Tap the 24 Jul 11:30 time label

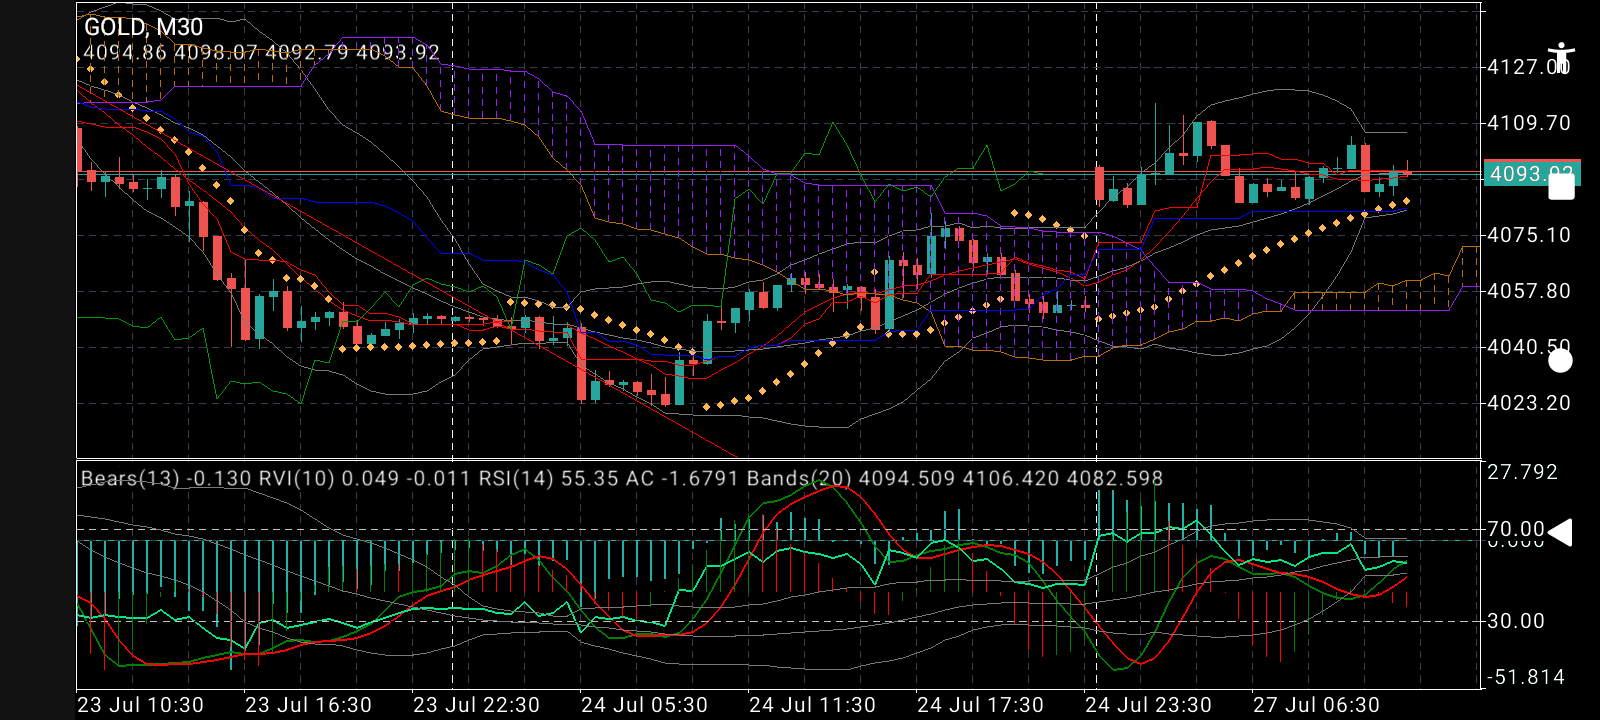click(812, 705)
